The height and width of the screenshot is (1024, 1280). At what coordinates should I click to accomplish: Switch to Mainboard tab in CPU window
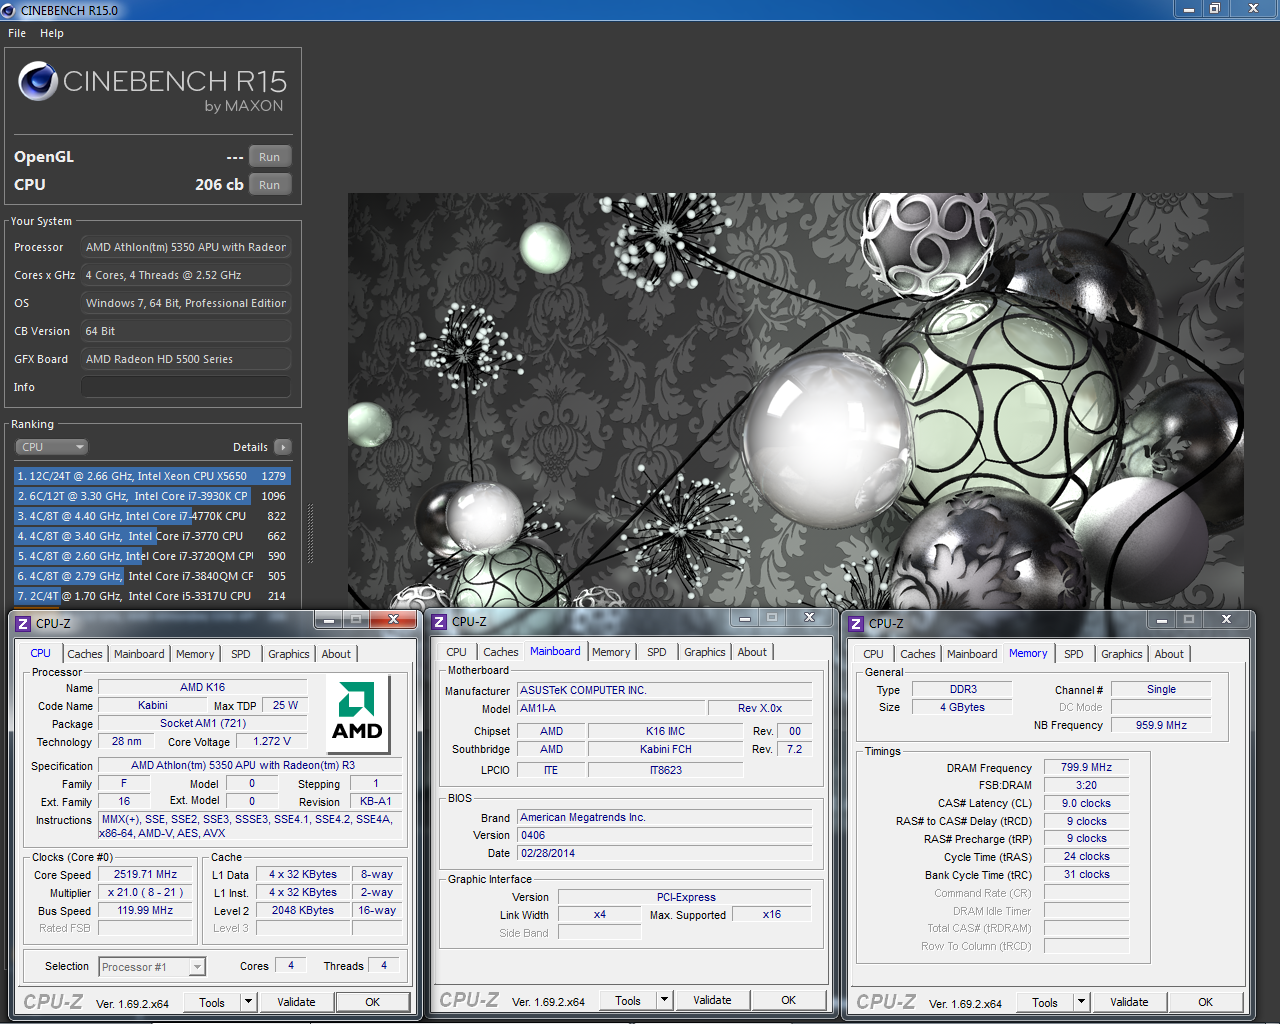tap(139, 654)
